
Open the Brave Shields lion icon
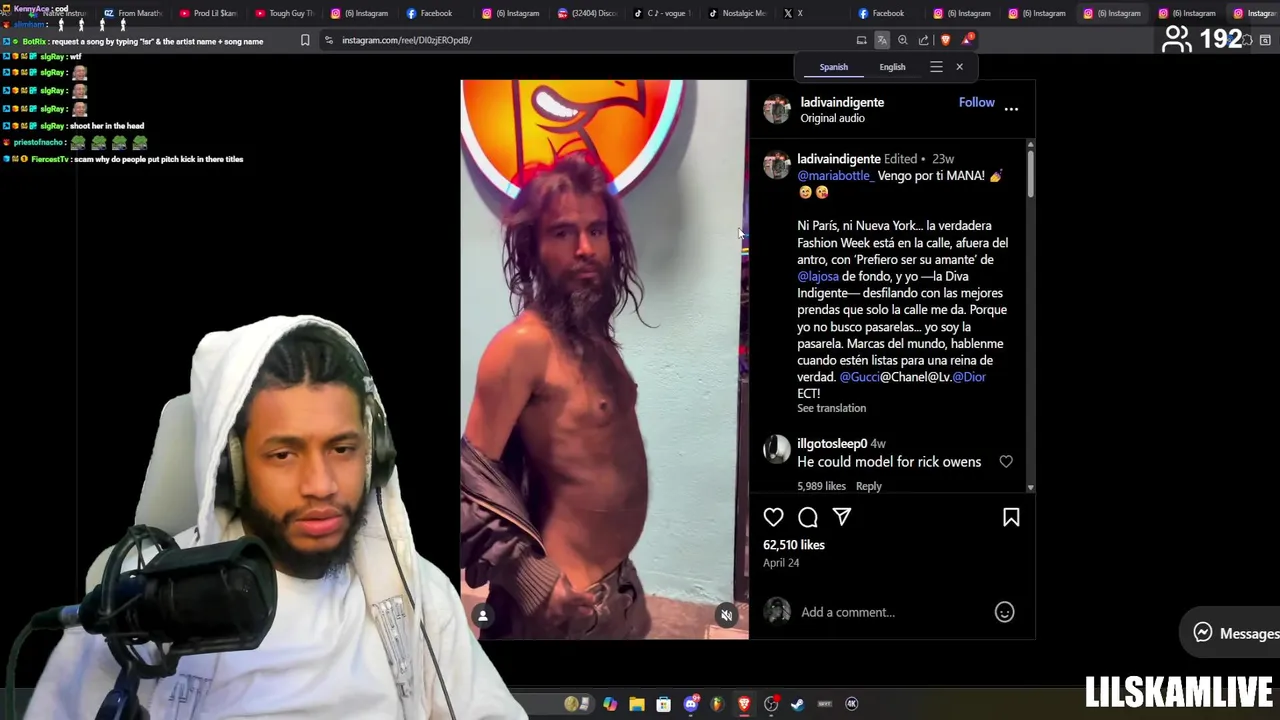(x=945, y=40)
